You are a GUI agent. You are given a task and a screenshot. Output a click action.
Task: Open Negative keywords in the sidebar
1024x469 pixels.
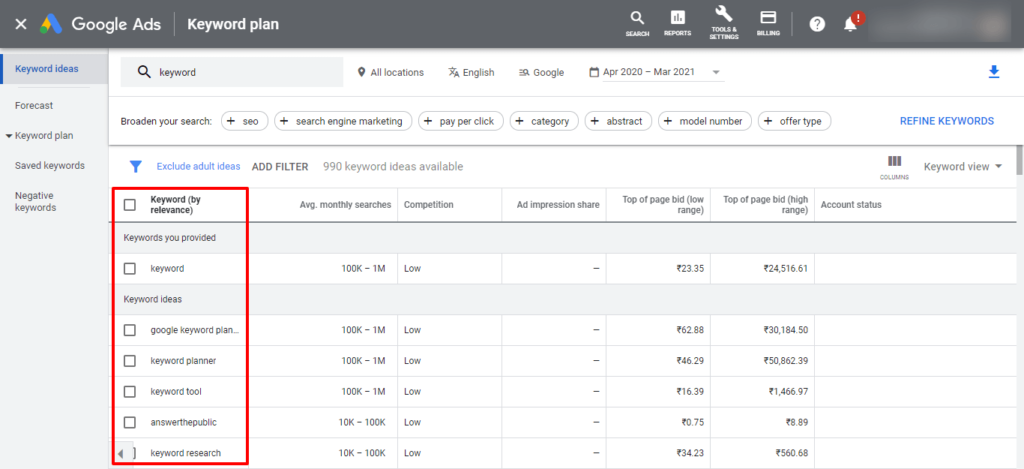pyautogui.click(x=35, y=201)
